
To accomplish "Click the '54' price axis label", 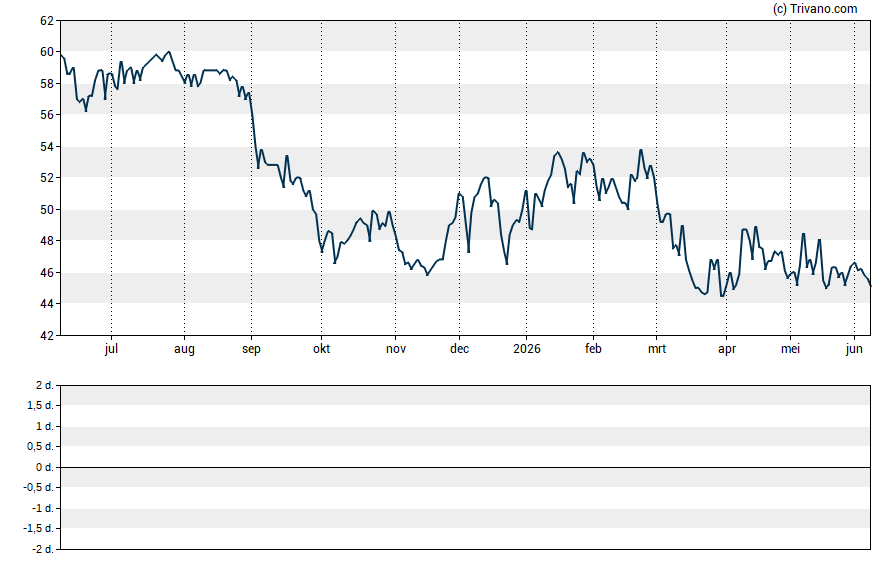I will 47,147.
